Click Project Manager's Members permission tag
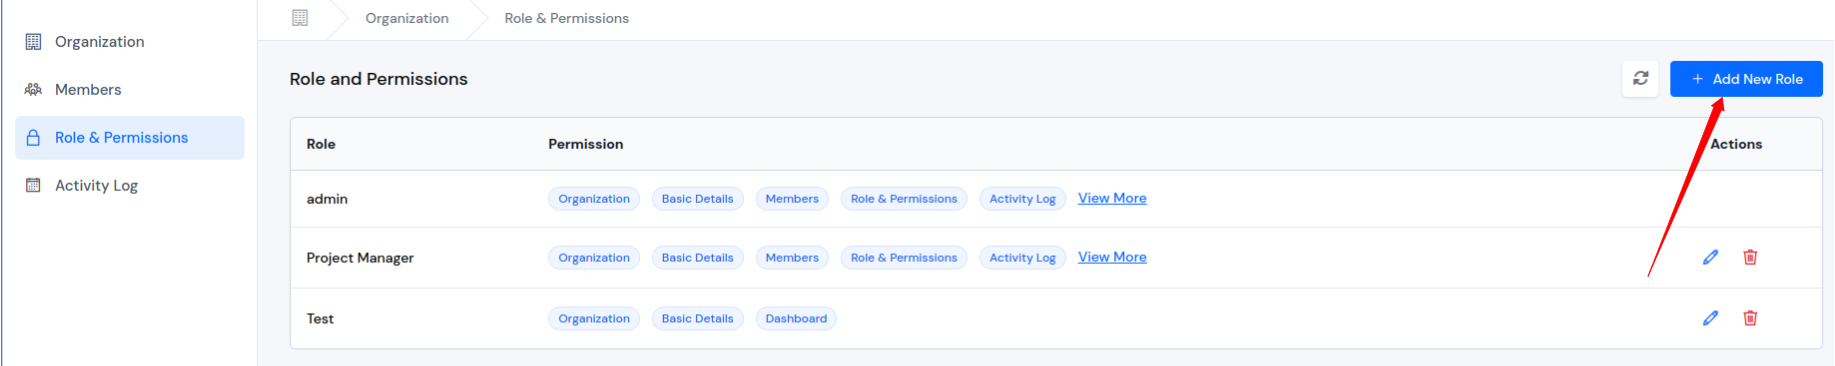Image resolution: width=1835 pixels, height=366 pixels. coord(792,258)
